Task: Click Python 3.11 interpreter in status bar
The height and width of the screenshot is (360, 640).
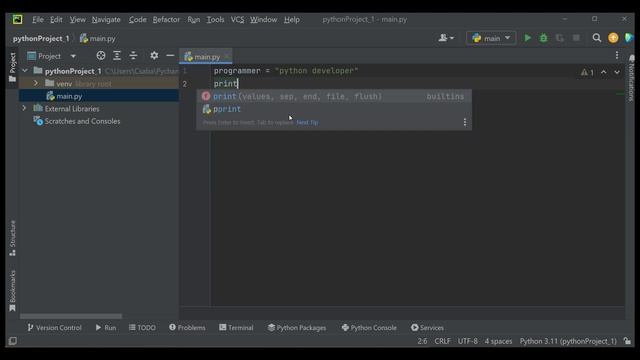Action: [568, 341]
